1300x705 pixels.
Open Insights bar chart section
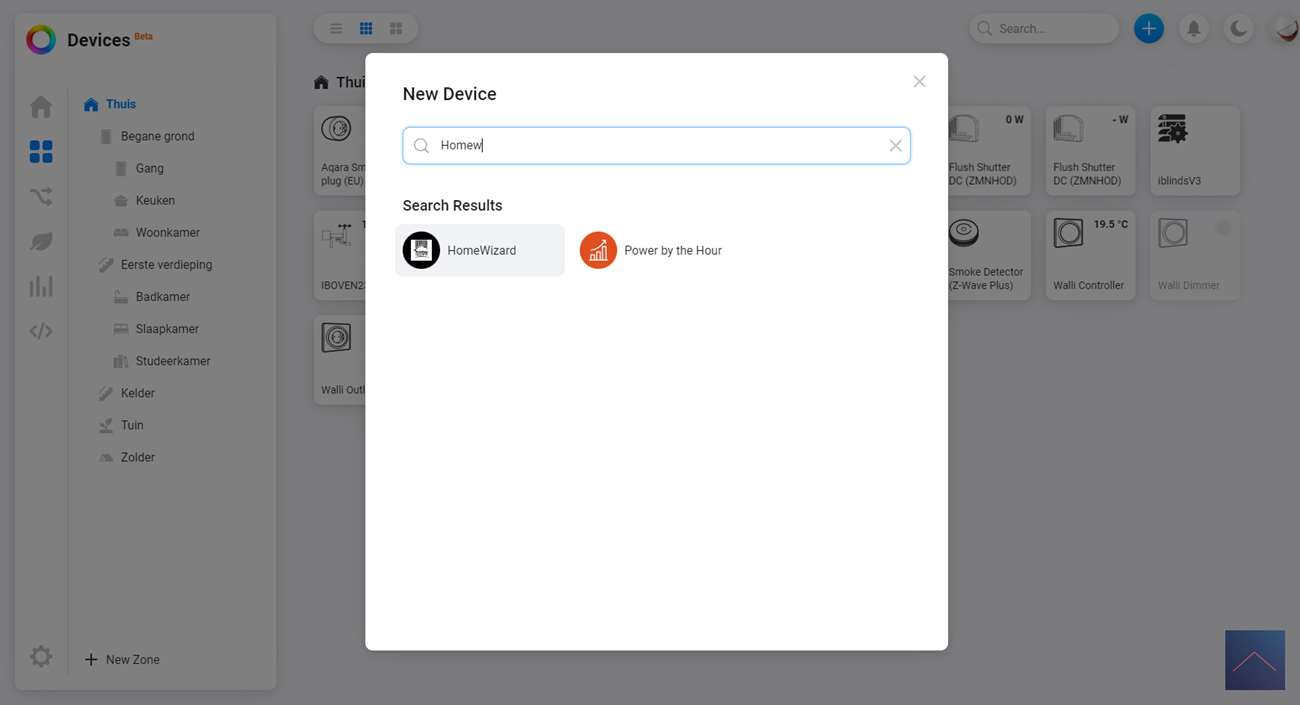(x=41, y=287)
